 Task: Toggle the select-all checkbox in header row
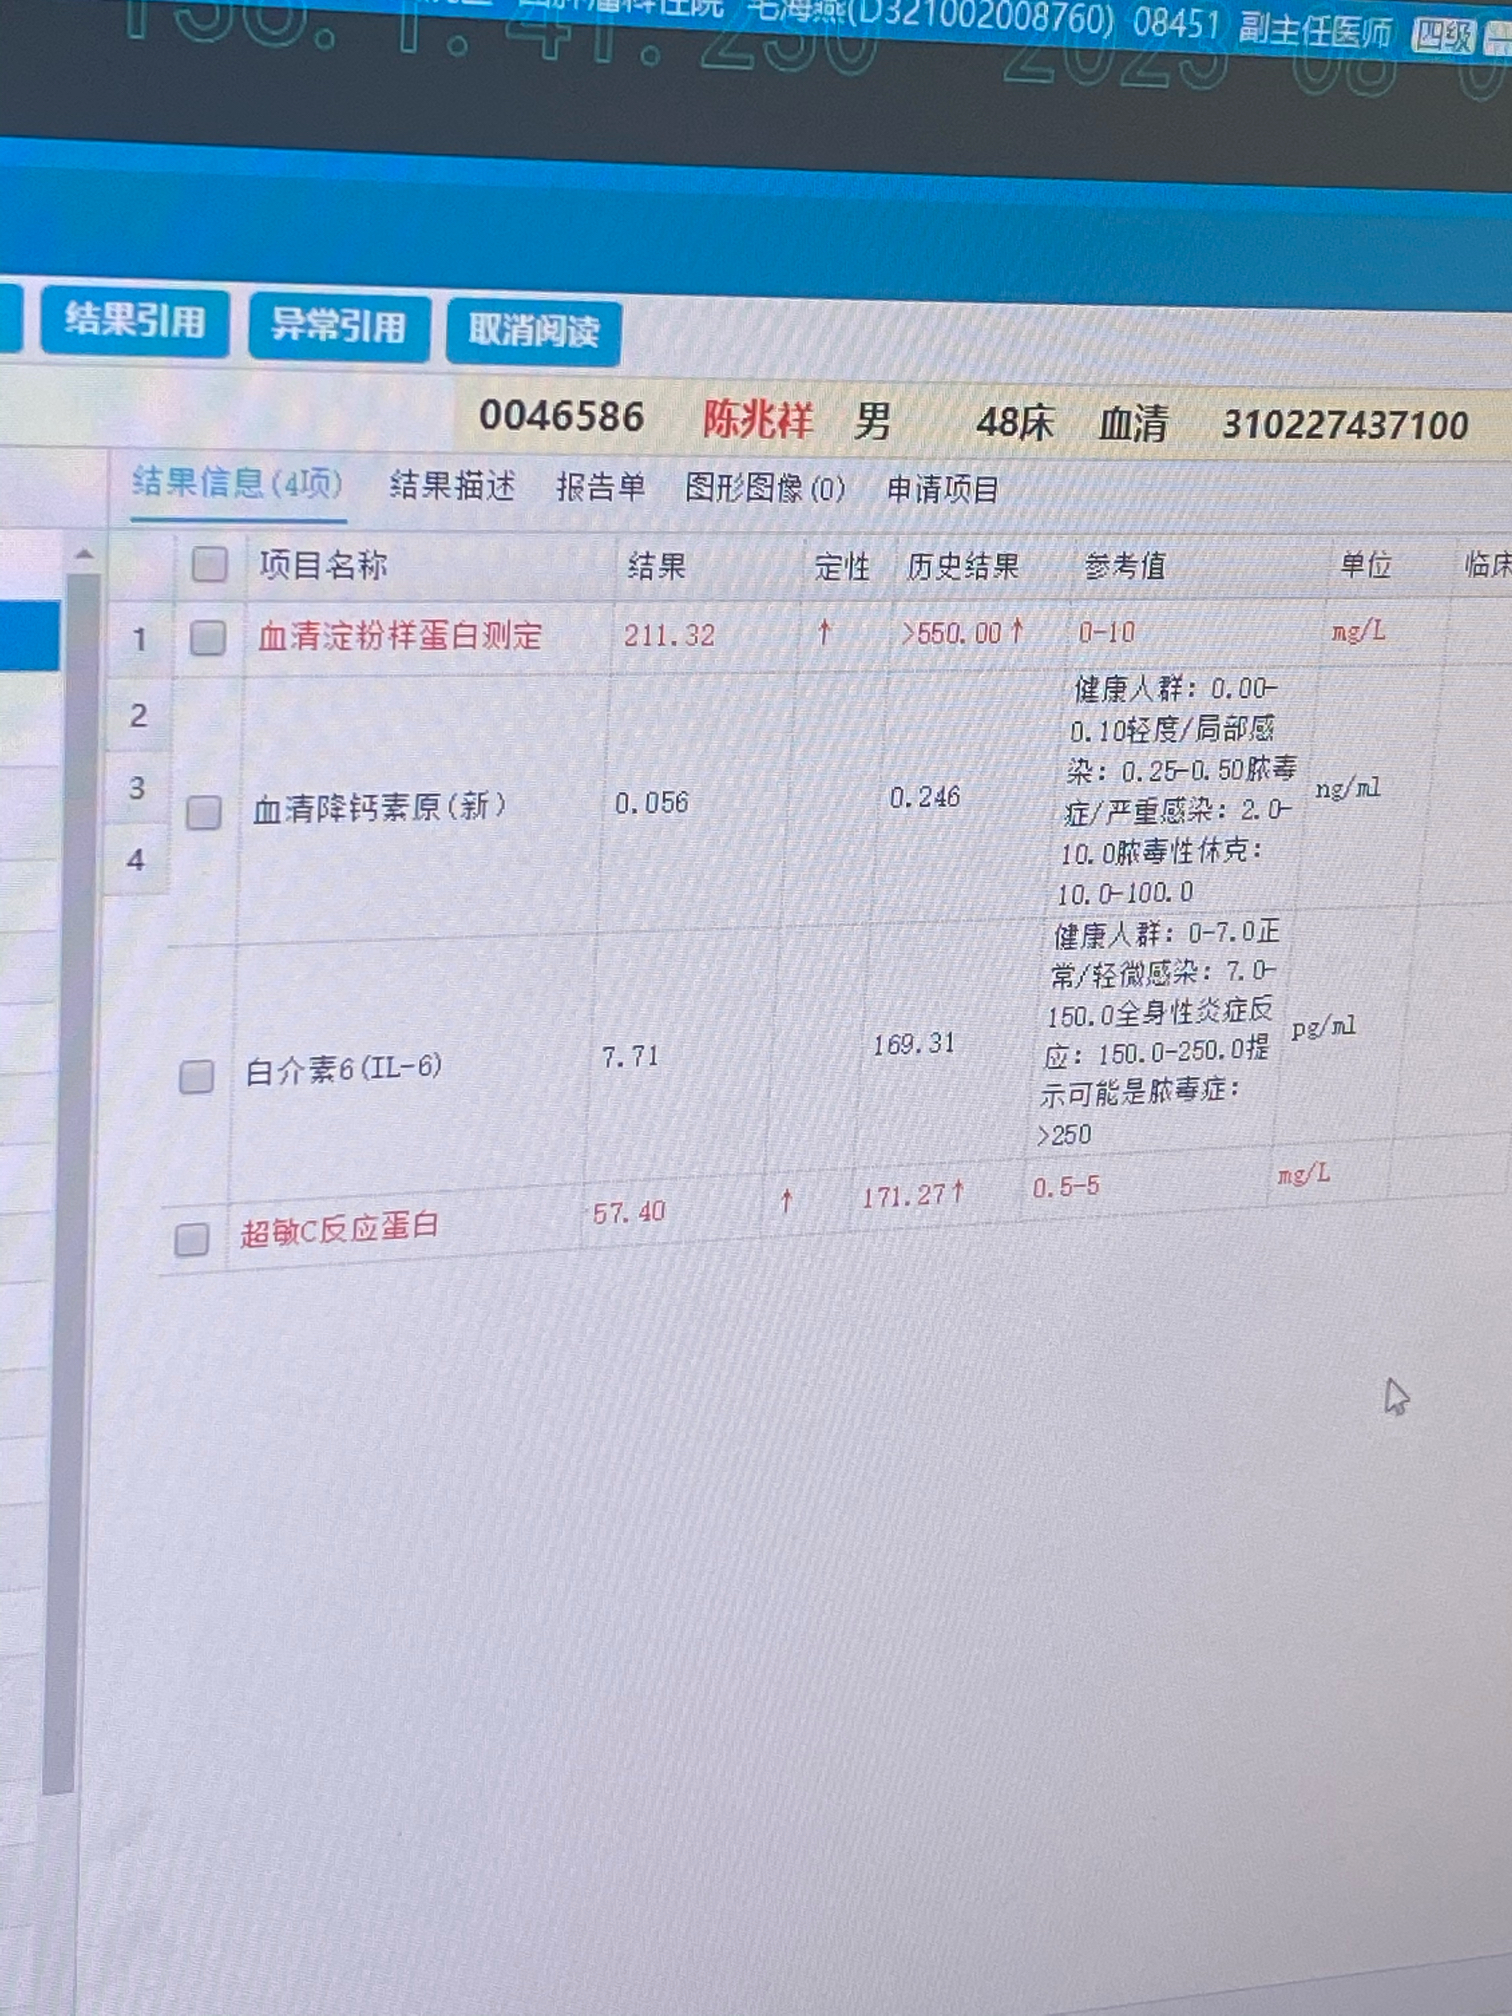[x=209, y=565]
